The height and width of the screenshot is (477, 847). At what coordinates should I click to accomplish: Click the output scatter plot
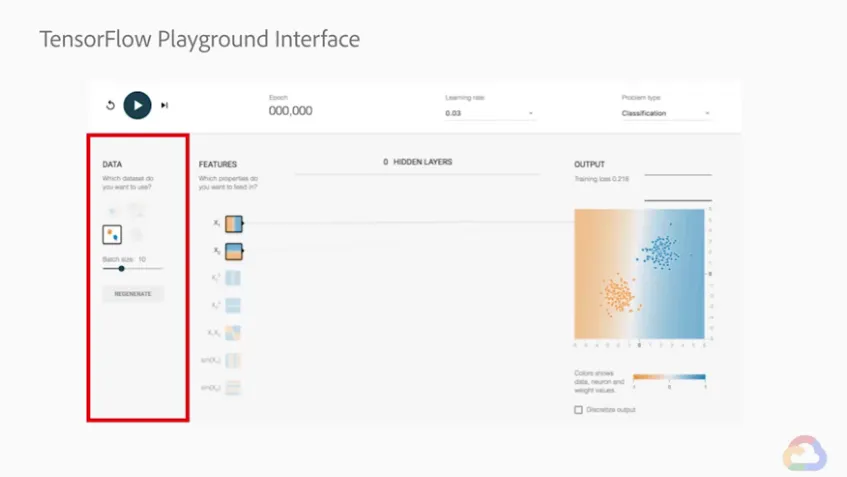(x=640, y=274)
